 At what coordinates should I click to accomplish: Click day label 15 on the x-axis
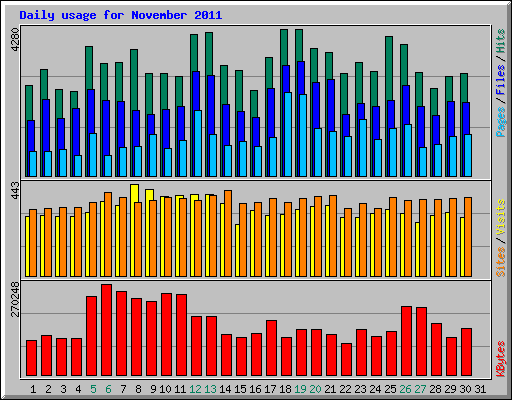[240, 389]
